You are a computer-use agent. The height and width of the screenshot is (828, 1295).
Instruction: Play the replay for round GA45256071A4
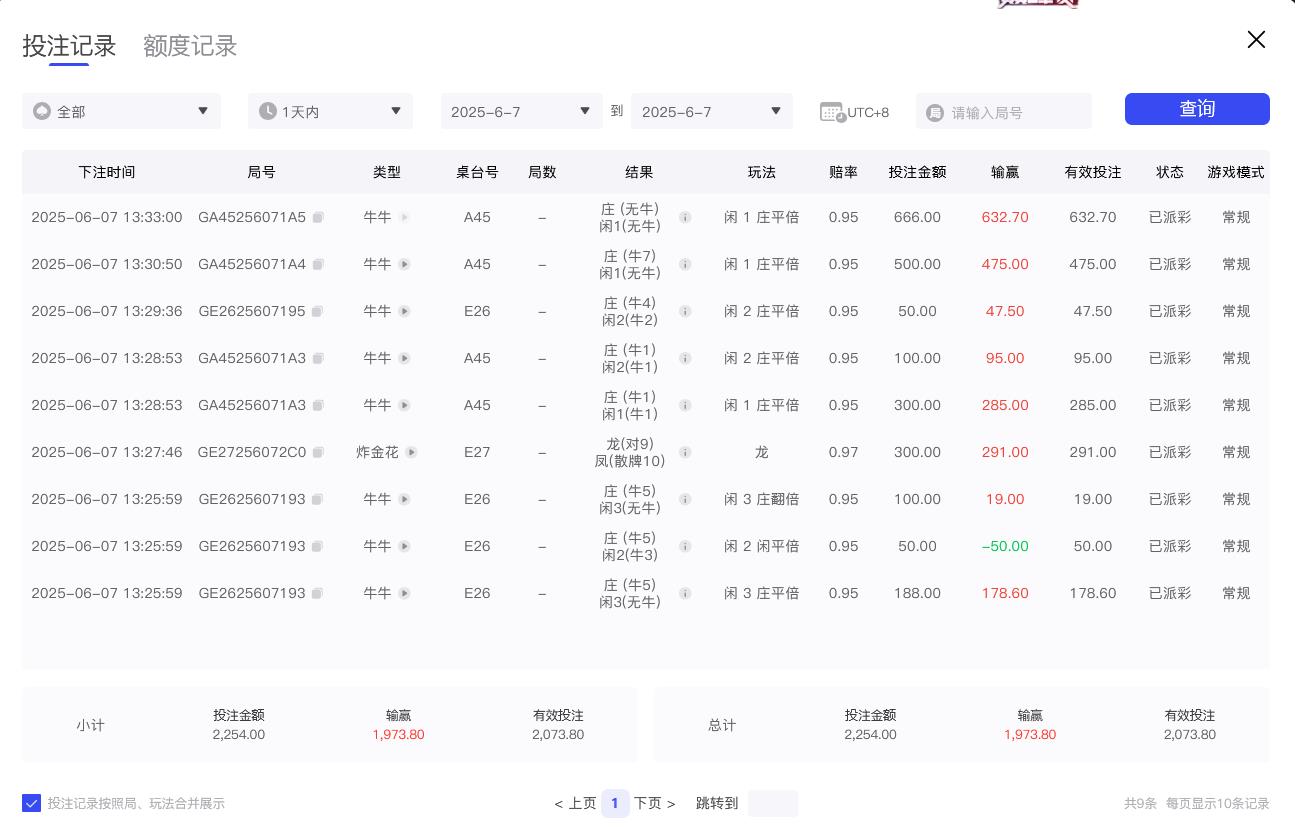point(404,264)
